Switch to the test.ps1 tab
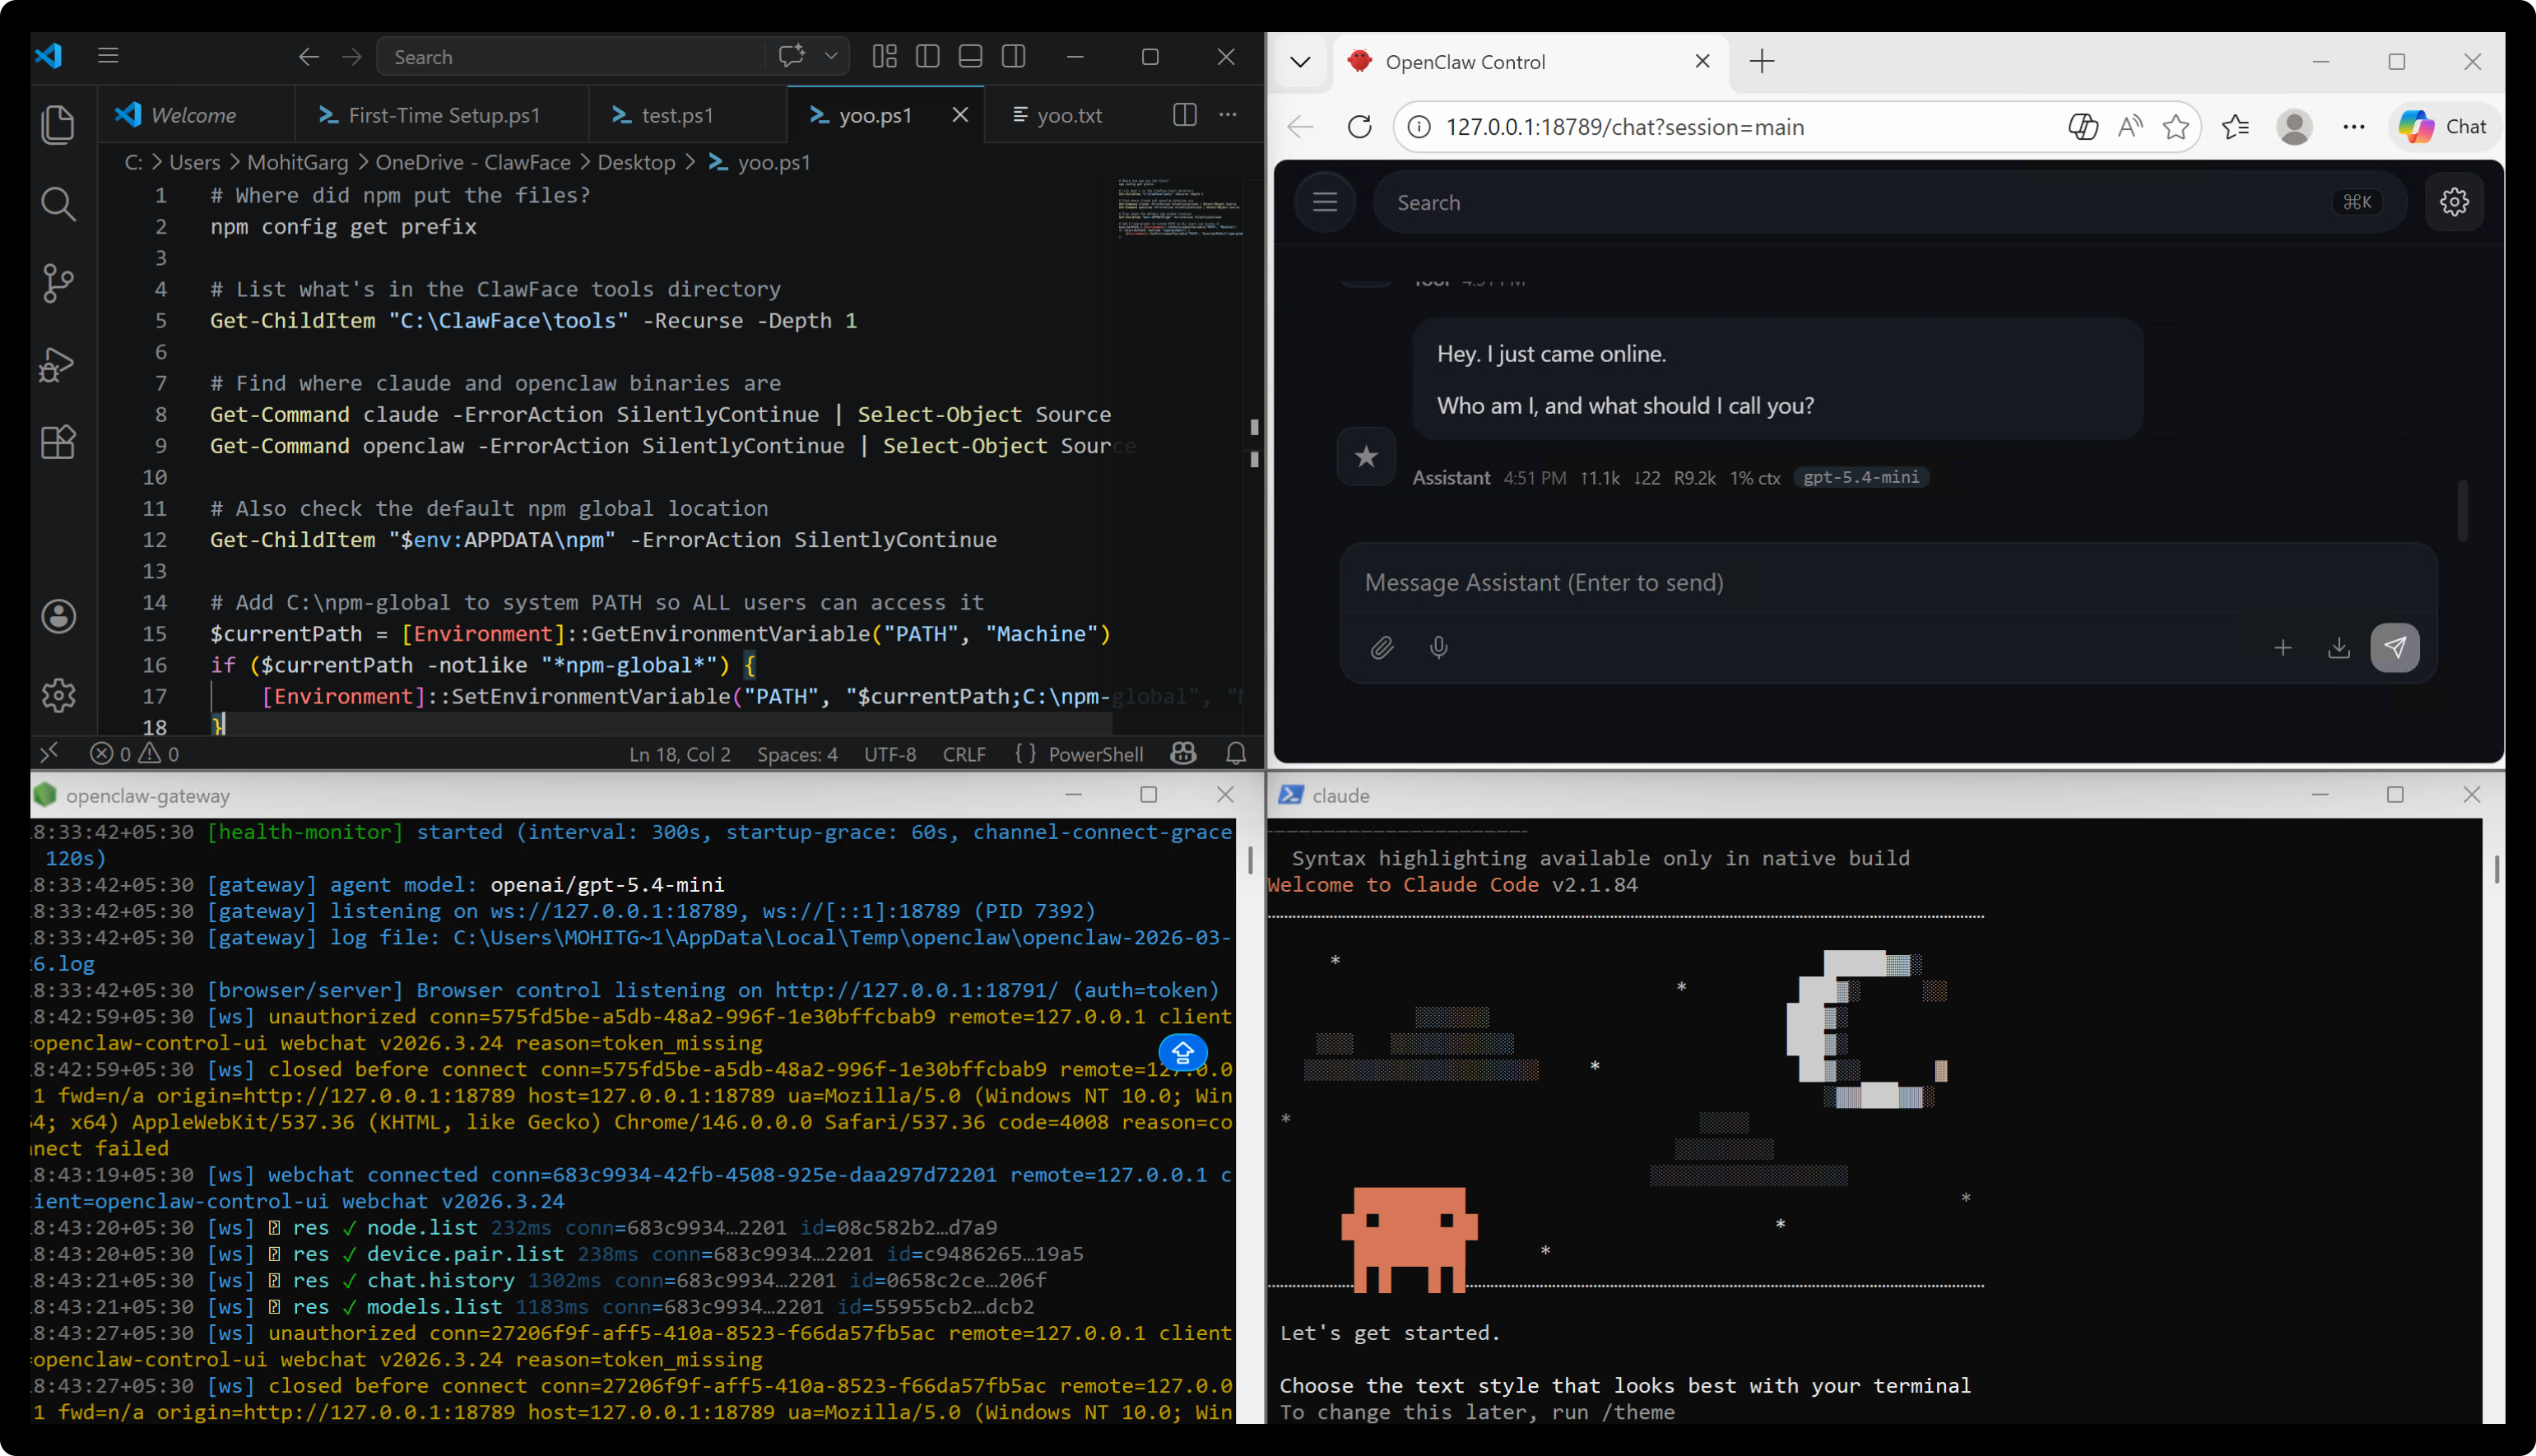 point(676,115)
